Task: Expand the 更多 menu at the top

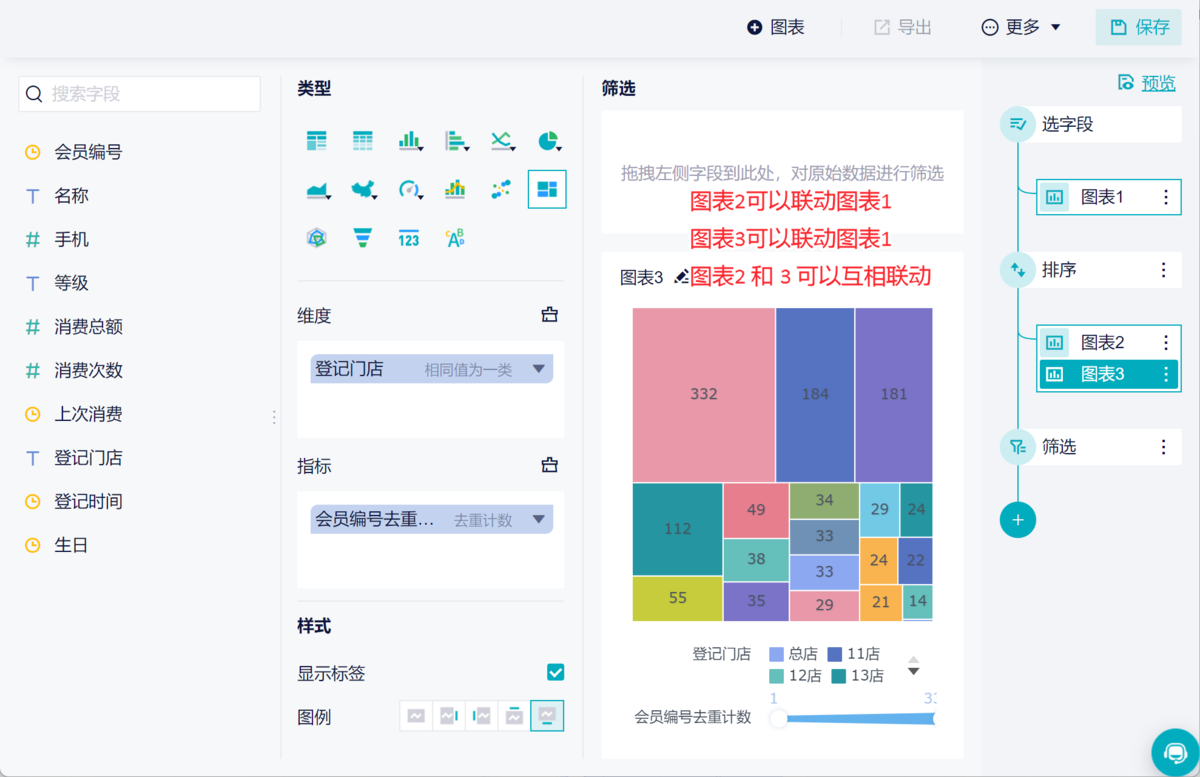Action: tap(1020, 27)
